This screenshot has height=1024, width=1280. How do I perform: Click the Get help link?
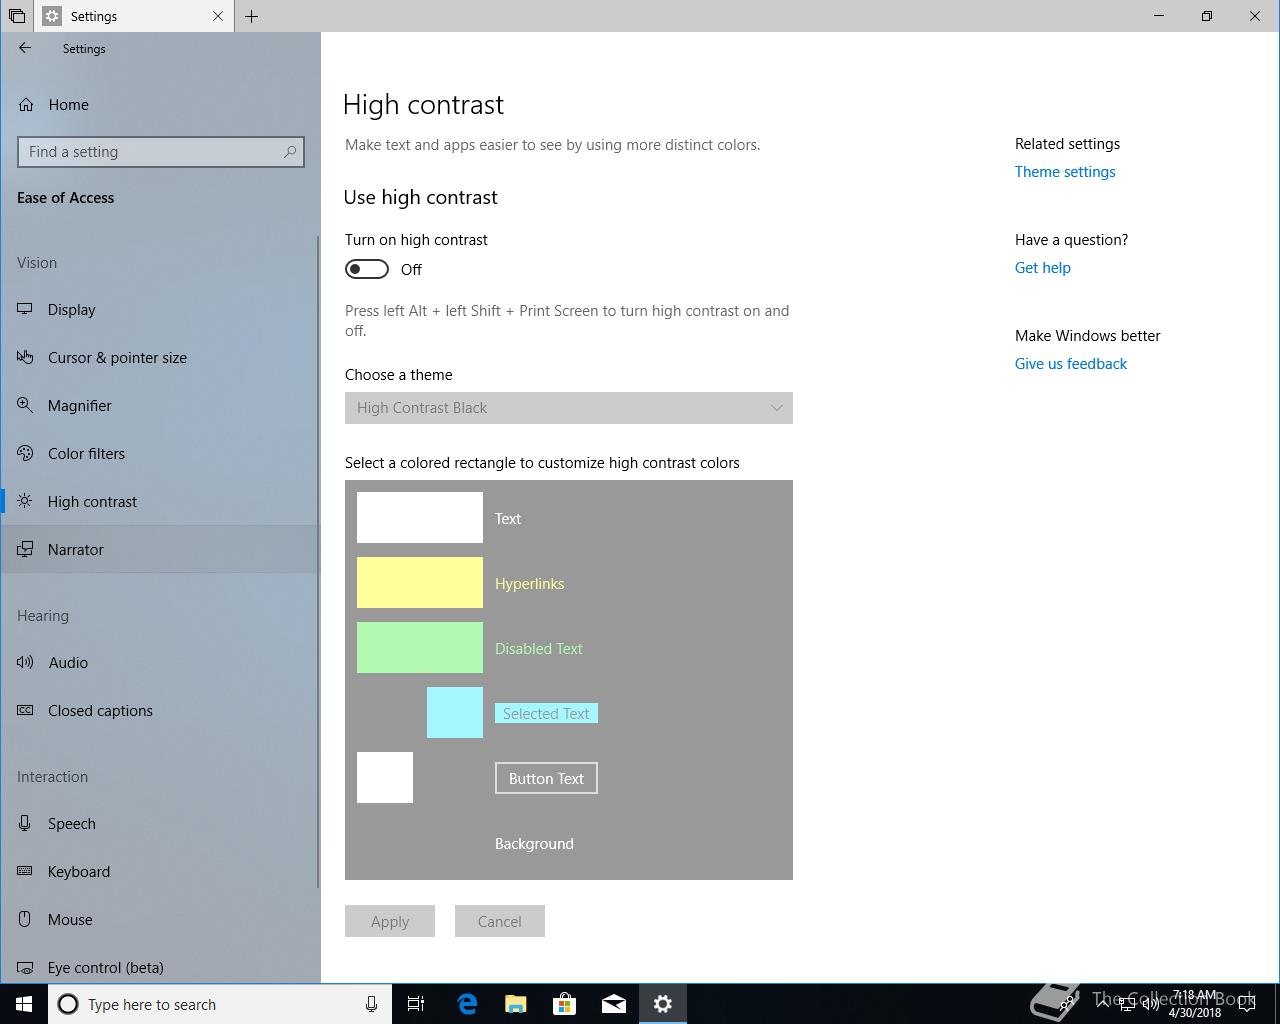[1043, 268]
